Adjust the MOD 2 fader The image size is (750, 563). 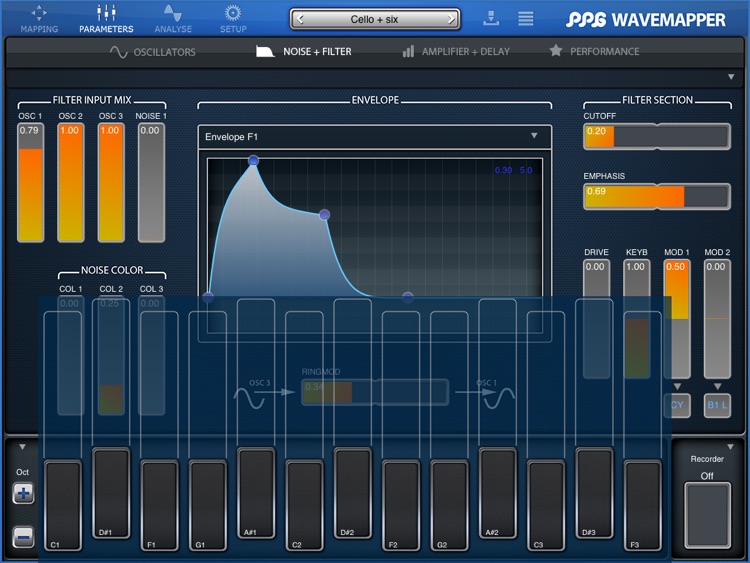coord(717,319)
